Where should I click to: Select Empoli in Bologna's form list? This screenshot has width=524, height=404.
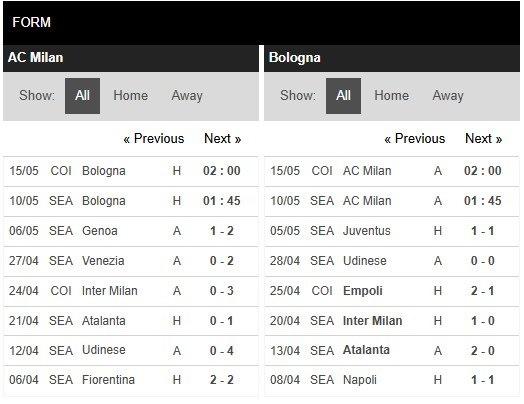[x=363, y=291]
